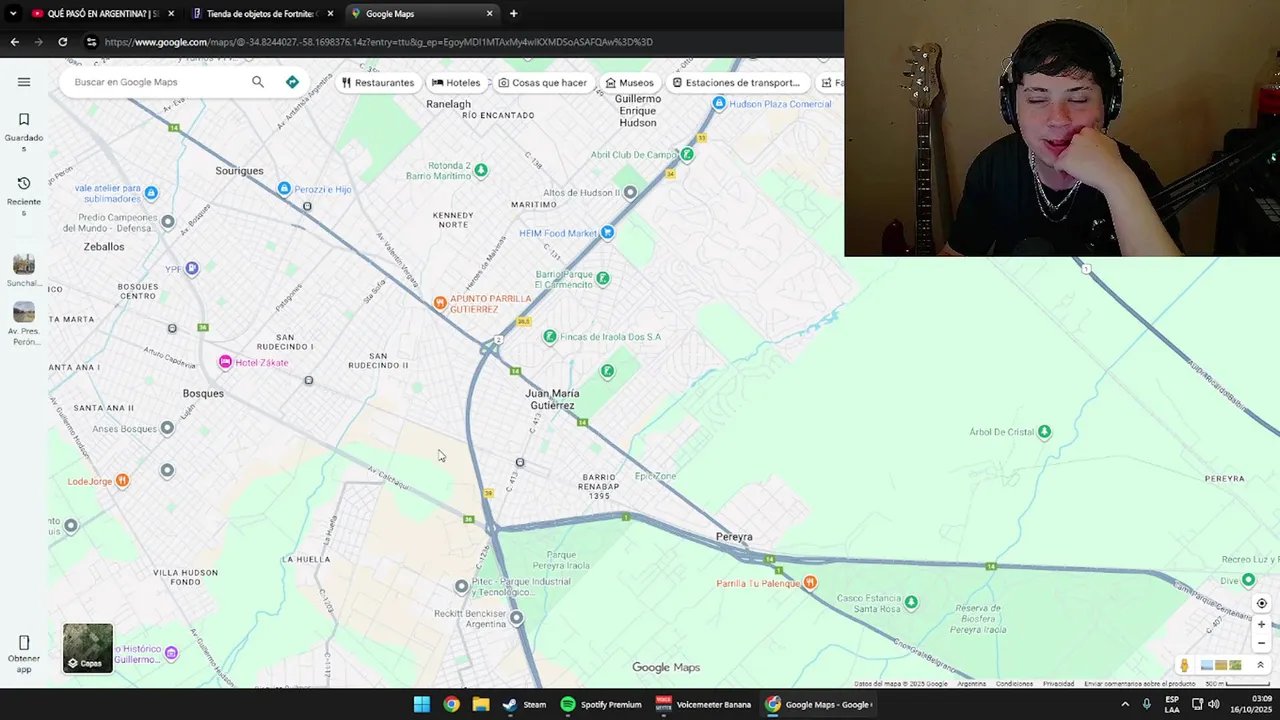Zoom in with the plus button

(x=1261, y=624)
